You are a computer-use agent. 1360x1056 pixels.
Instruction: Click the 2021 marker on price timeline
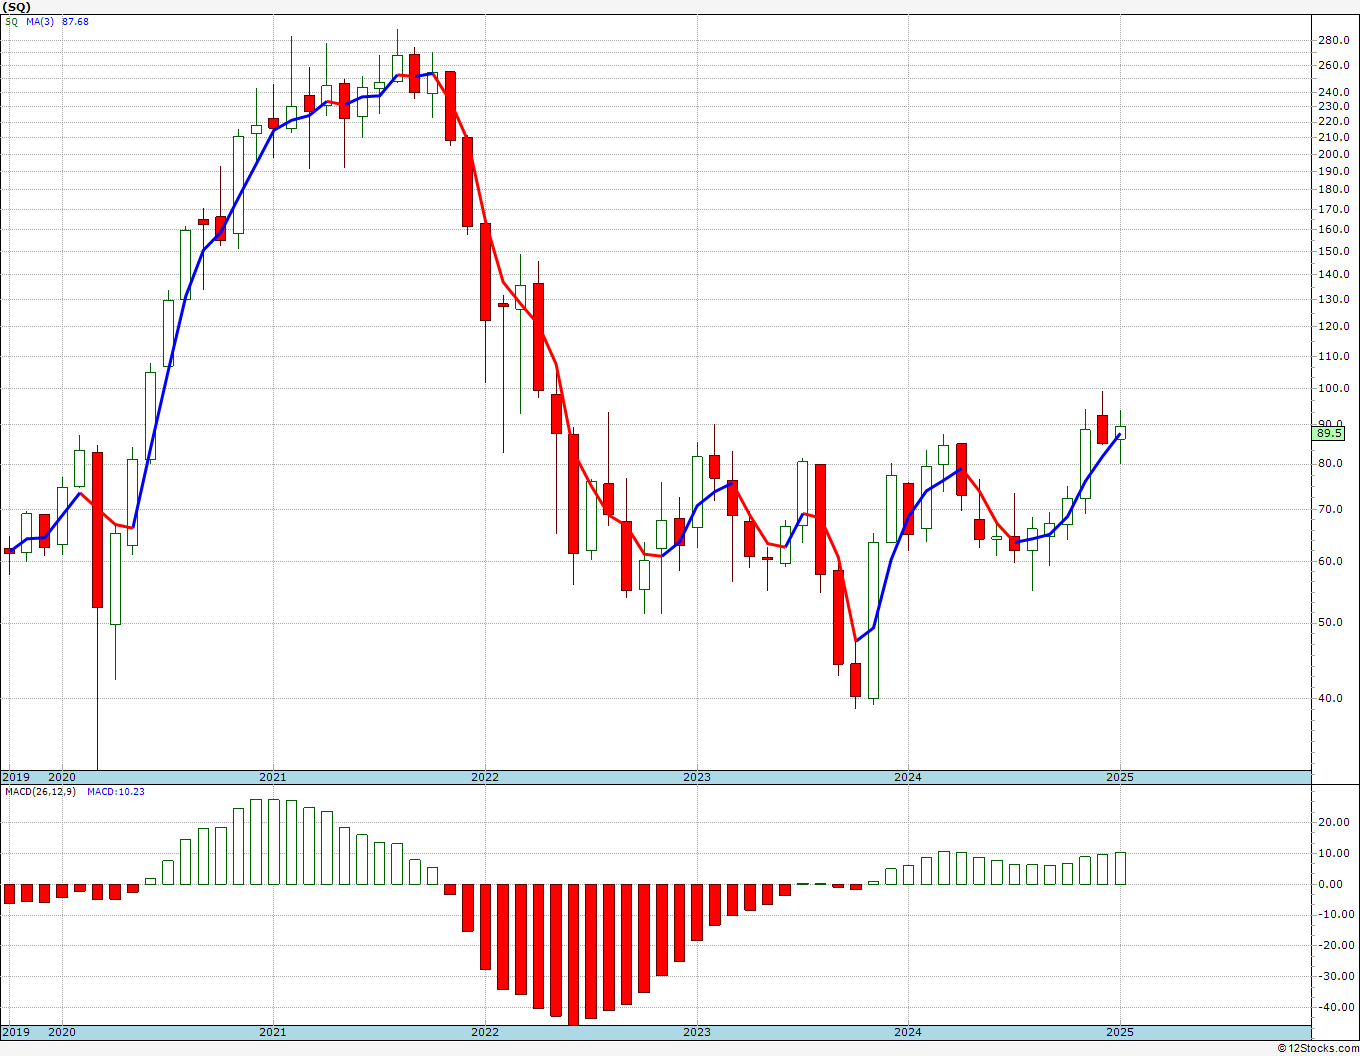coord(272,777)
